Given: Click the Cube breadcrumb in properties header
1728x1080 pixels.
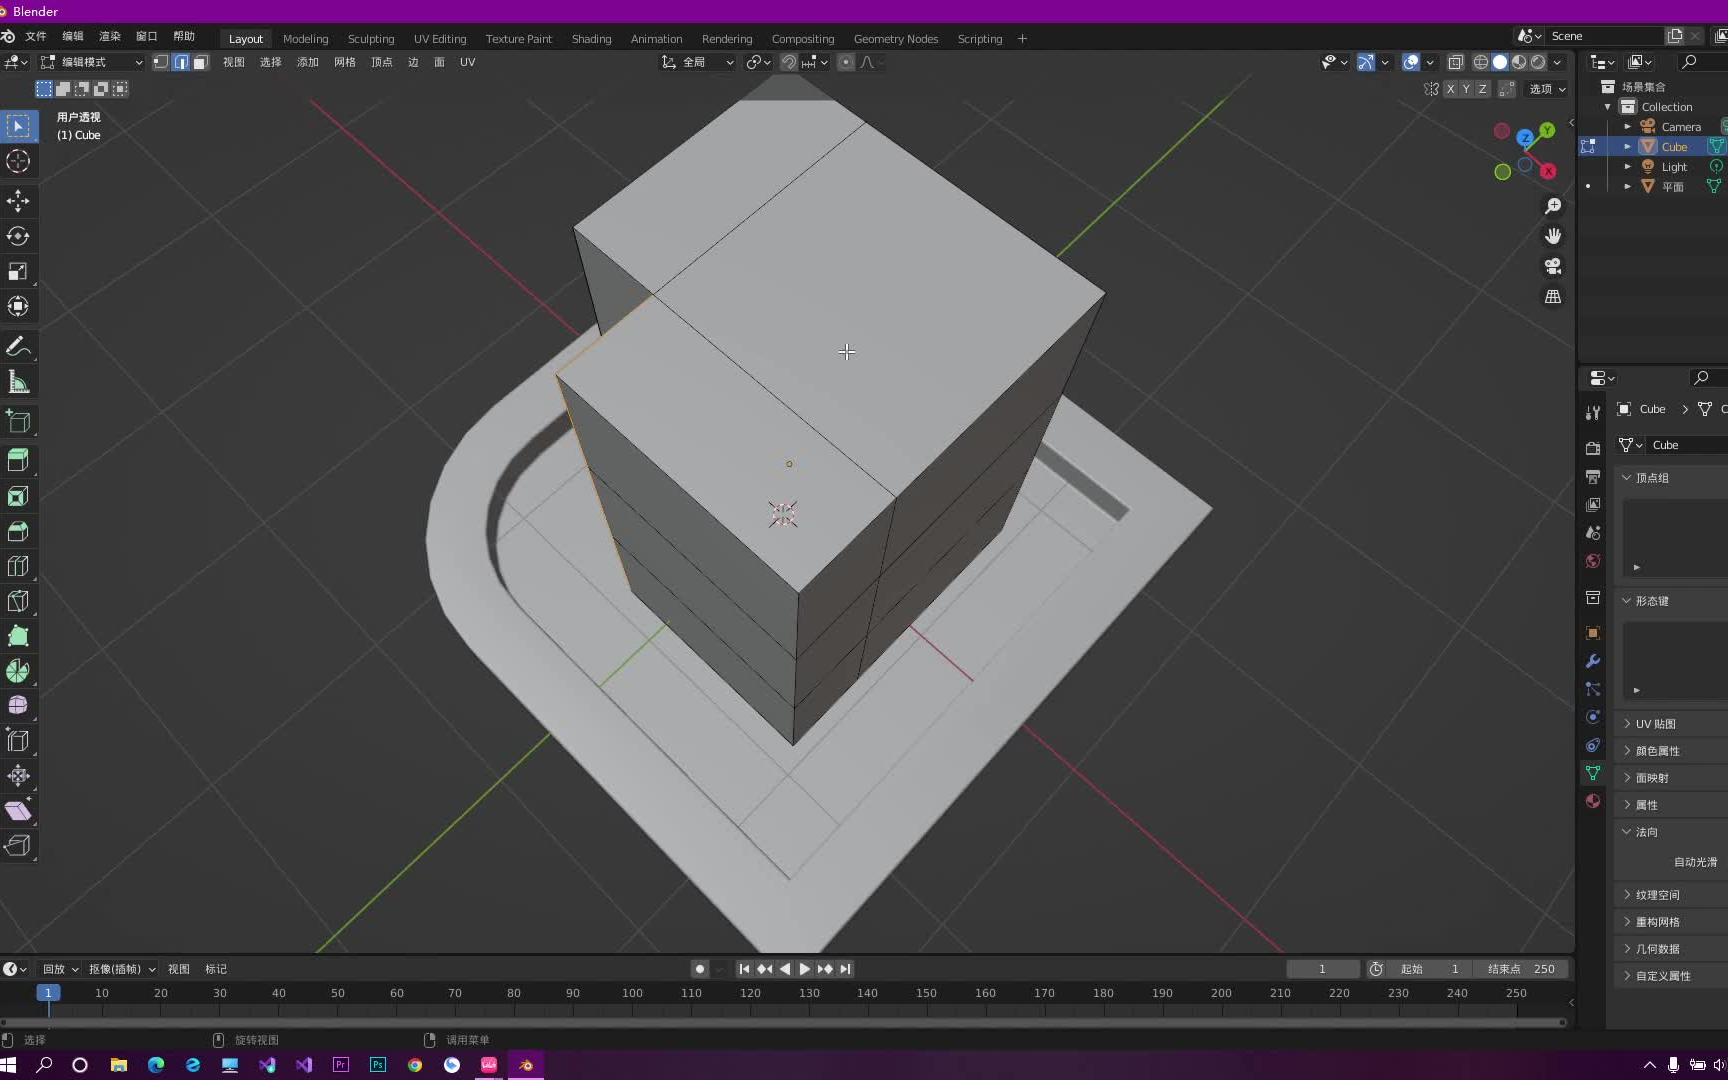Looking at the screenshot, I should (1649, 409).
